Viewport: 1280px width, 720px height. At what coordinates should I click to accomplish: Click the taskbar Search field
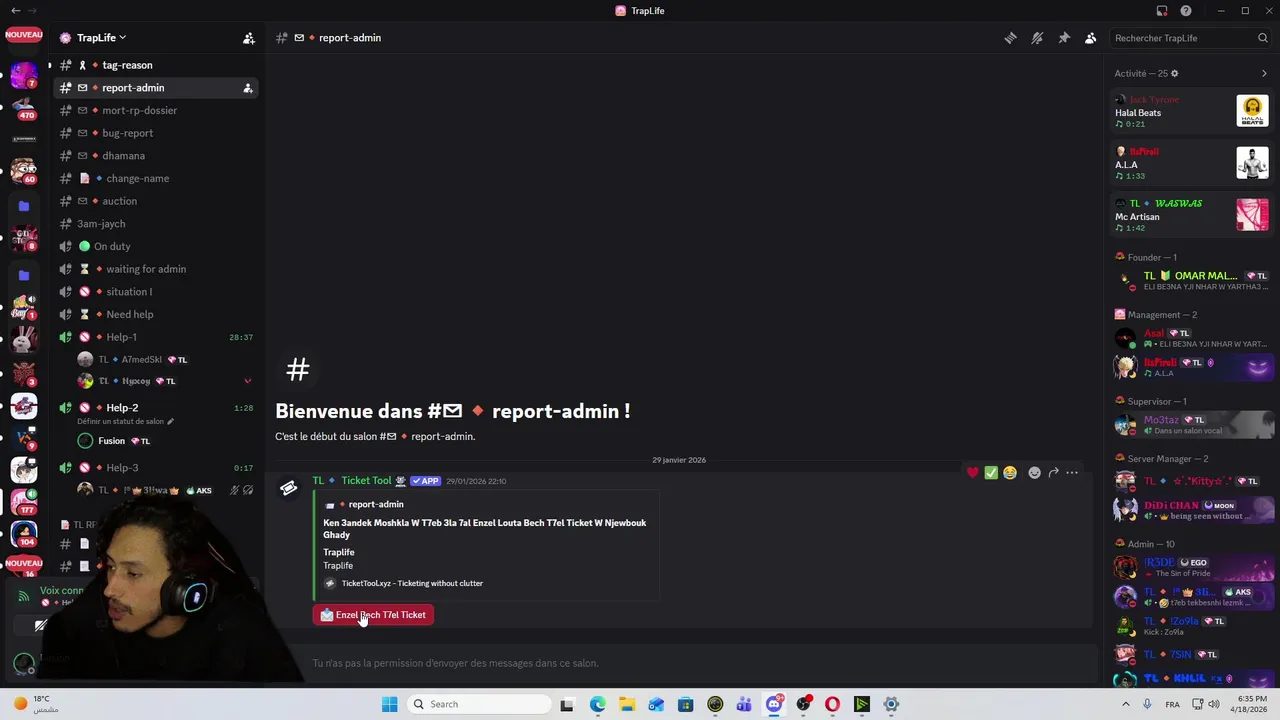click(480, 704)
